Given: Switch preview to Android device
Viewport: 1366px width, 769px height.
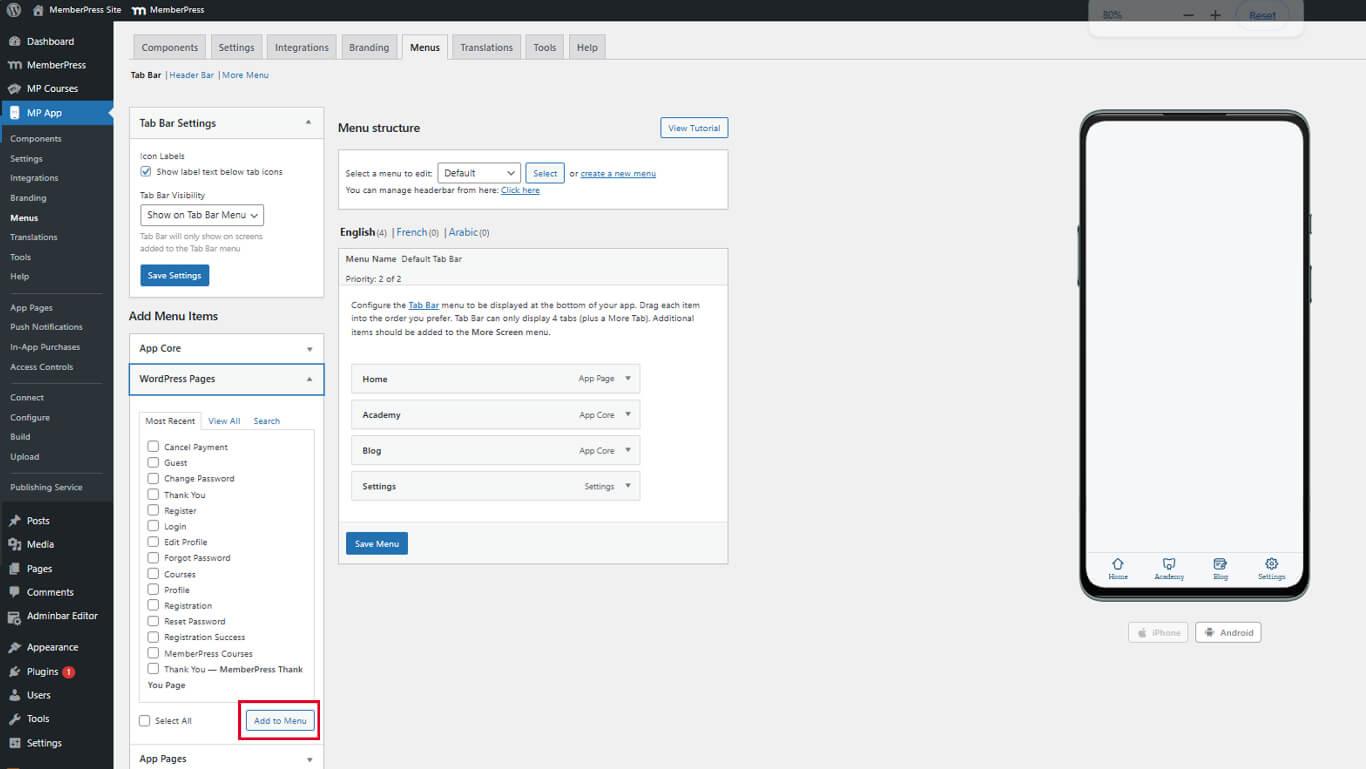Looking at the screenshot, I should click(x=1228, y=631).
